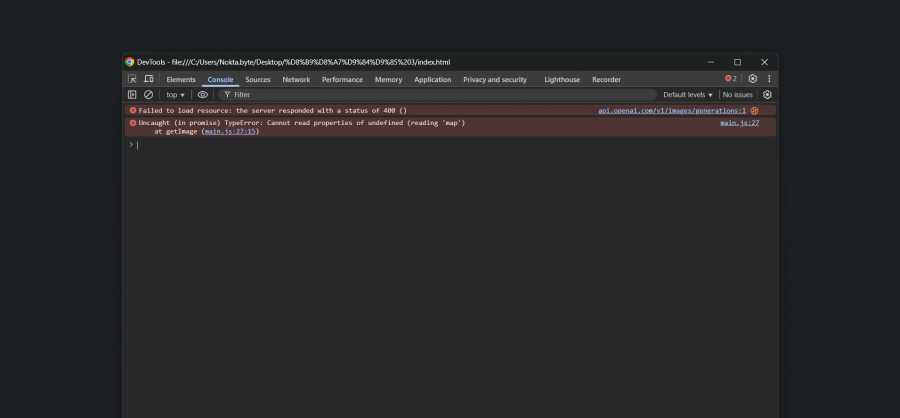Follow the main.js:27:15 stack trace link
The width and height of the screenshot is (900, 418).
(x=229, y=131)
